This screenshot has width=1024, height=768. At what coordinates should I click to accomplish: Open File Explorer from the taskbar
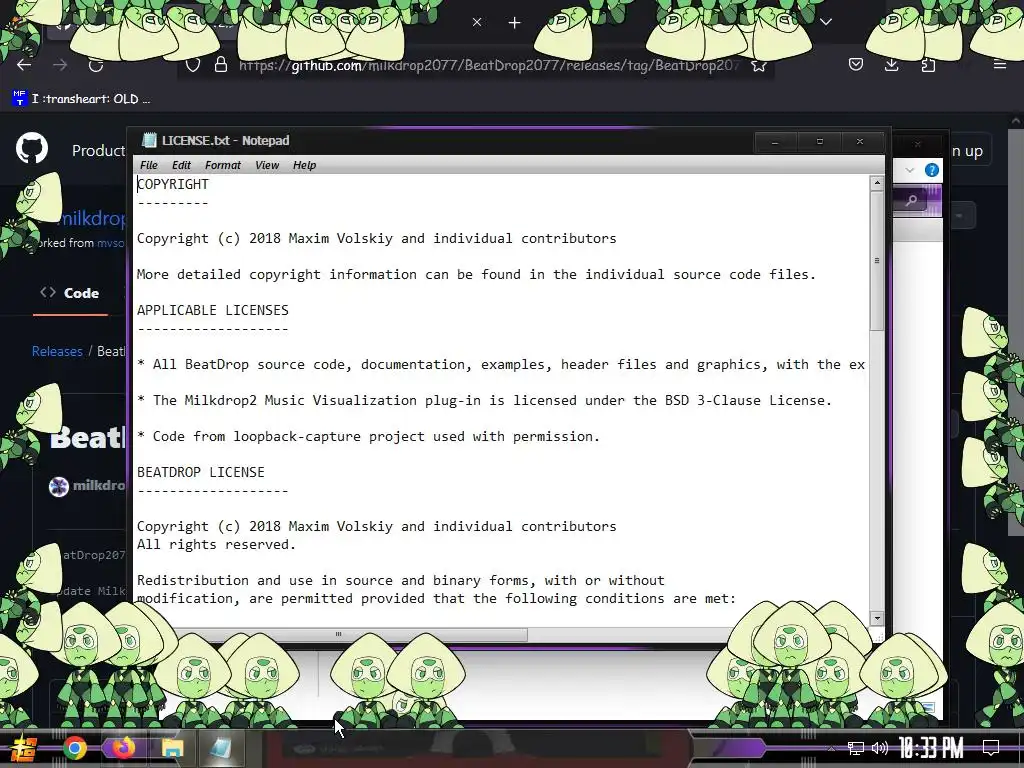tap(172, 748)
